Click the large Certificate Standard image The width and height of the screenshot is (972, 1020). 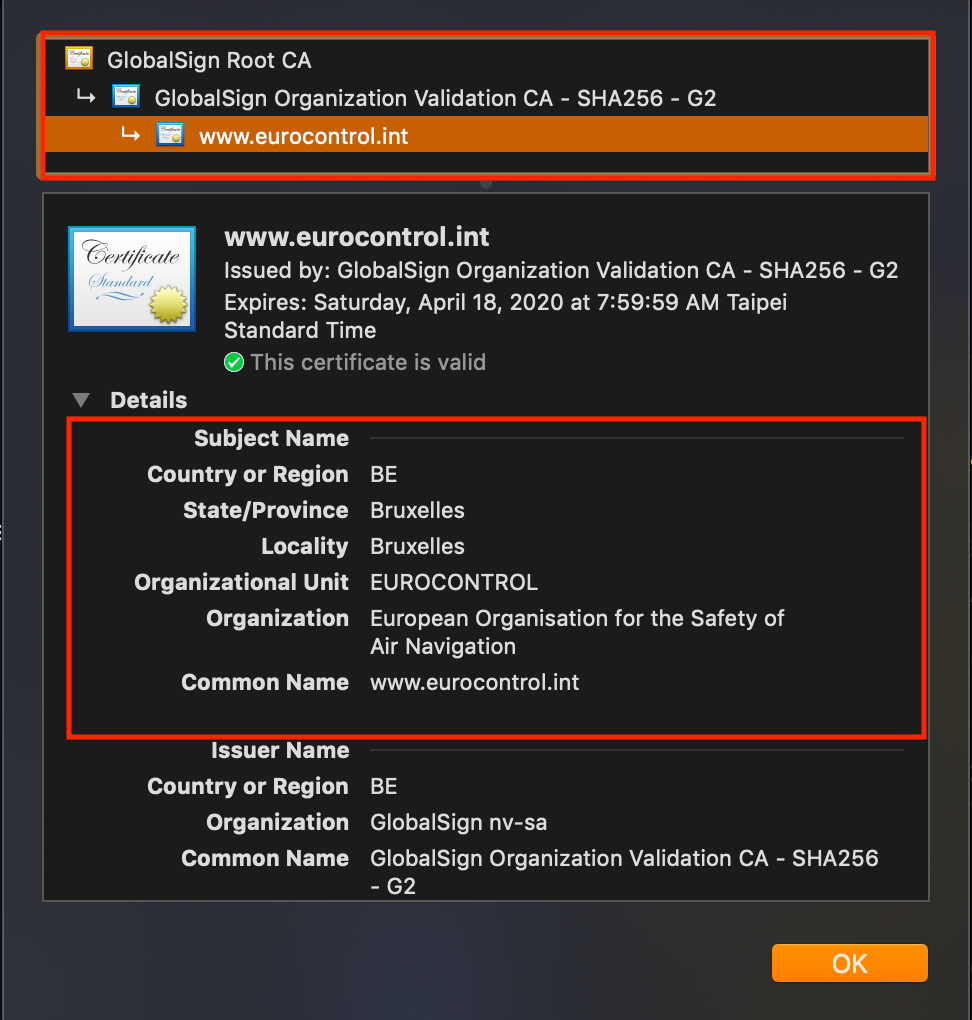(x=132, y=279)
